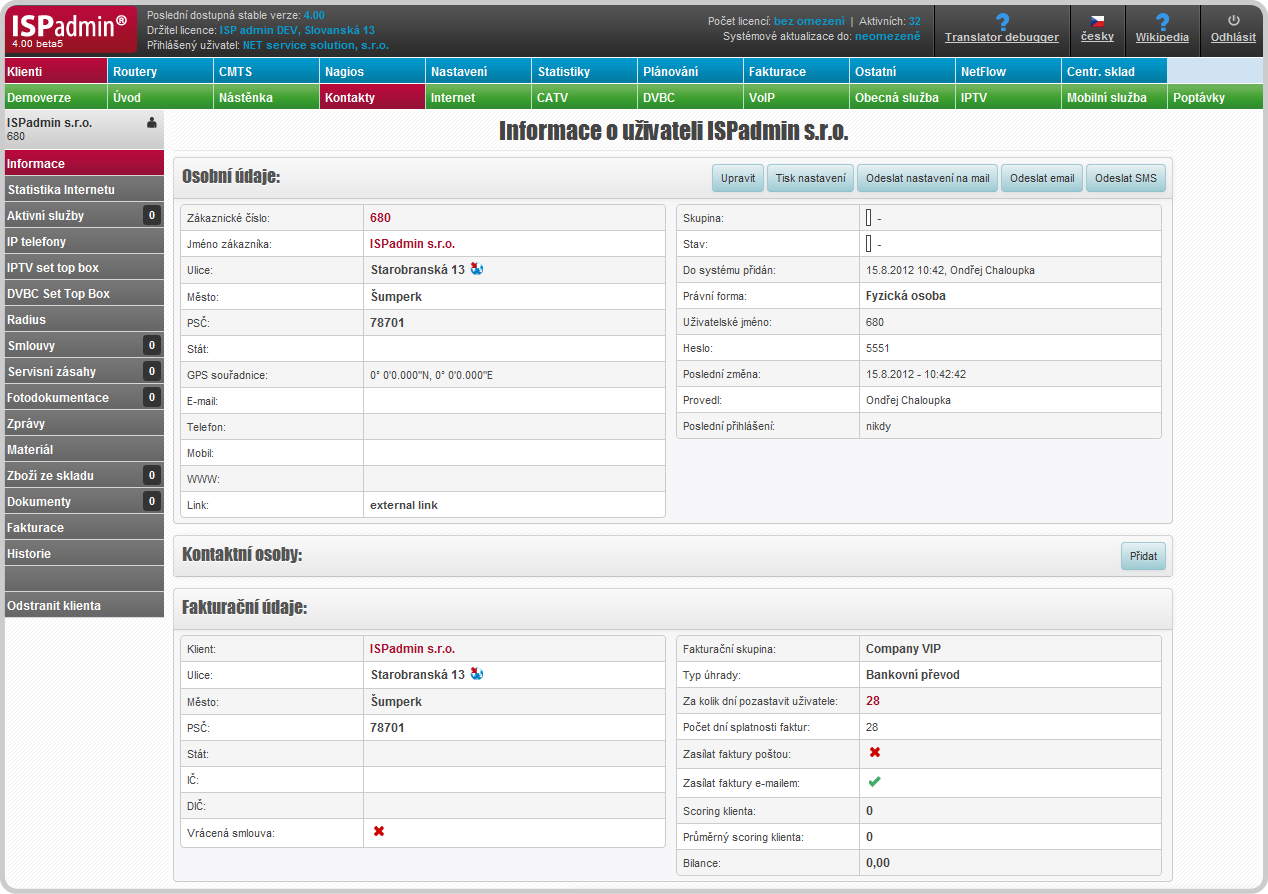Click the stable version 4.00 link
The height and width of the screenshot is (894, 1268).
click(314, 15)
